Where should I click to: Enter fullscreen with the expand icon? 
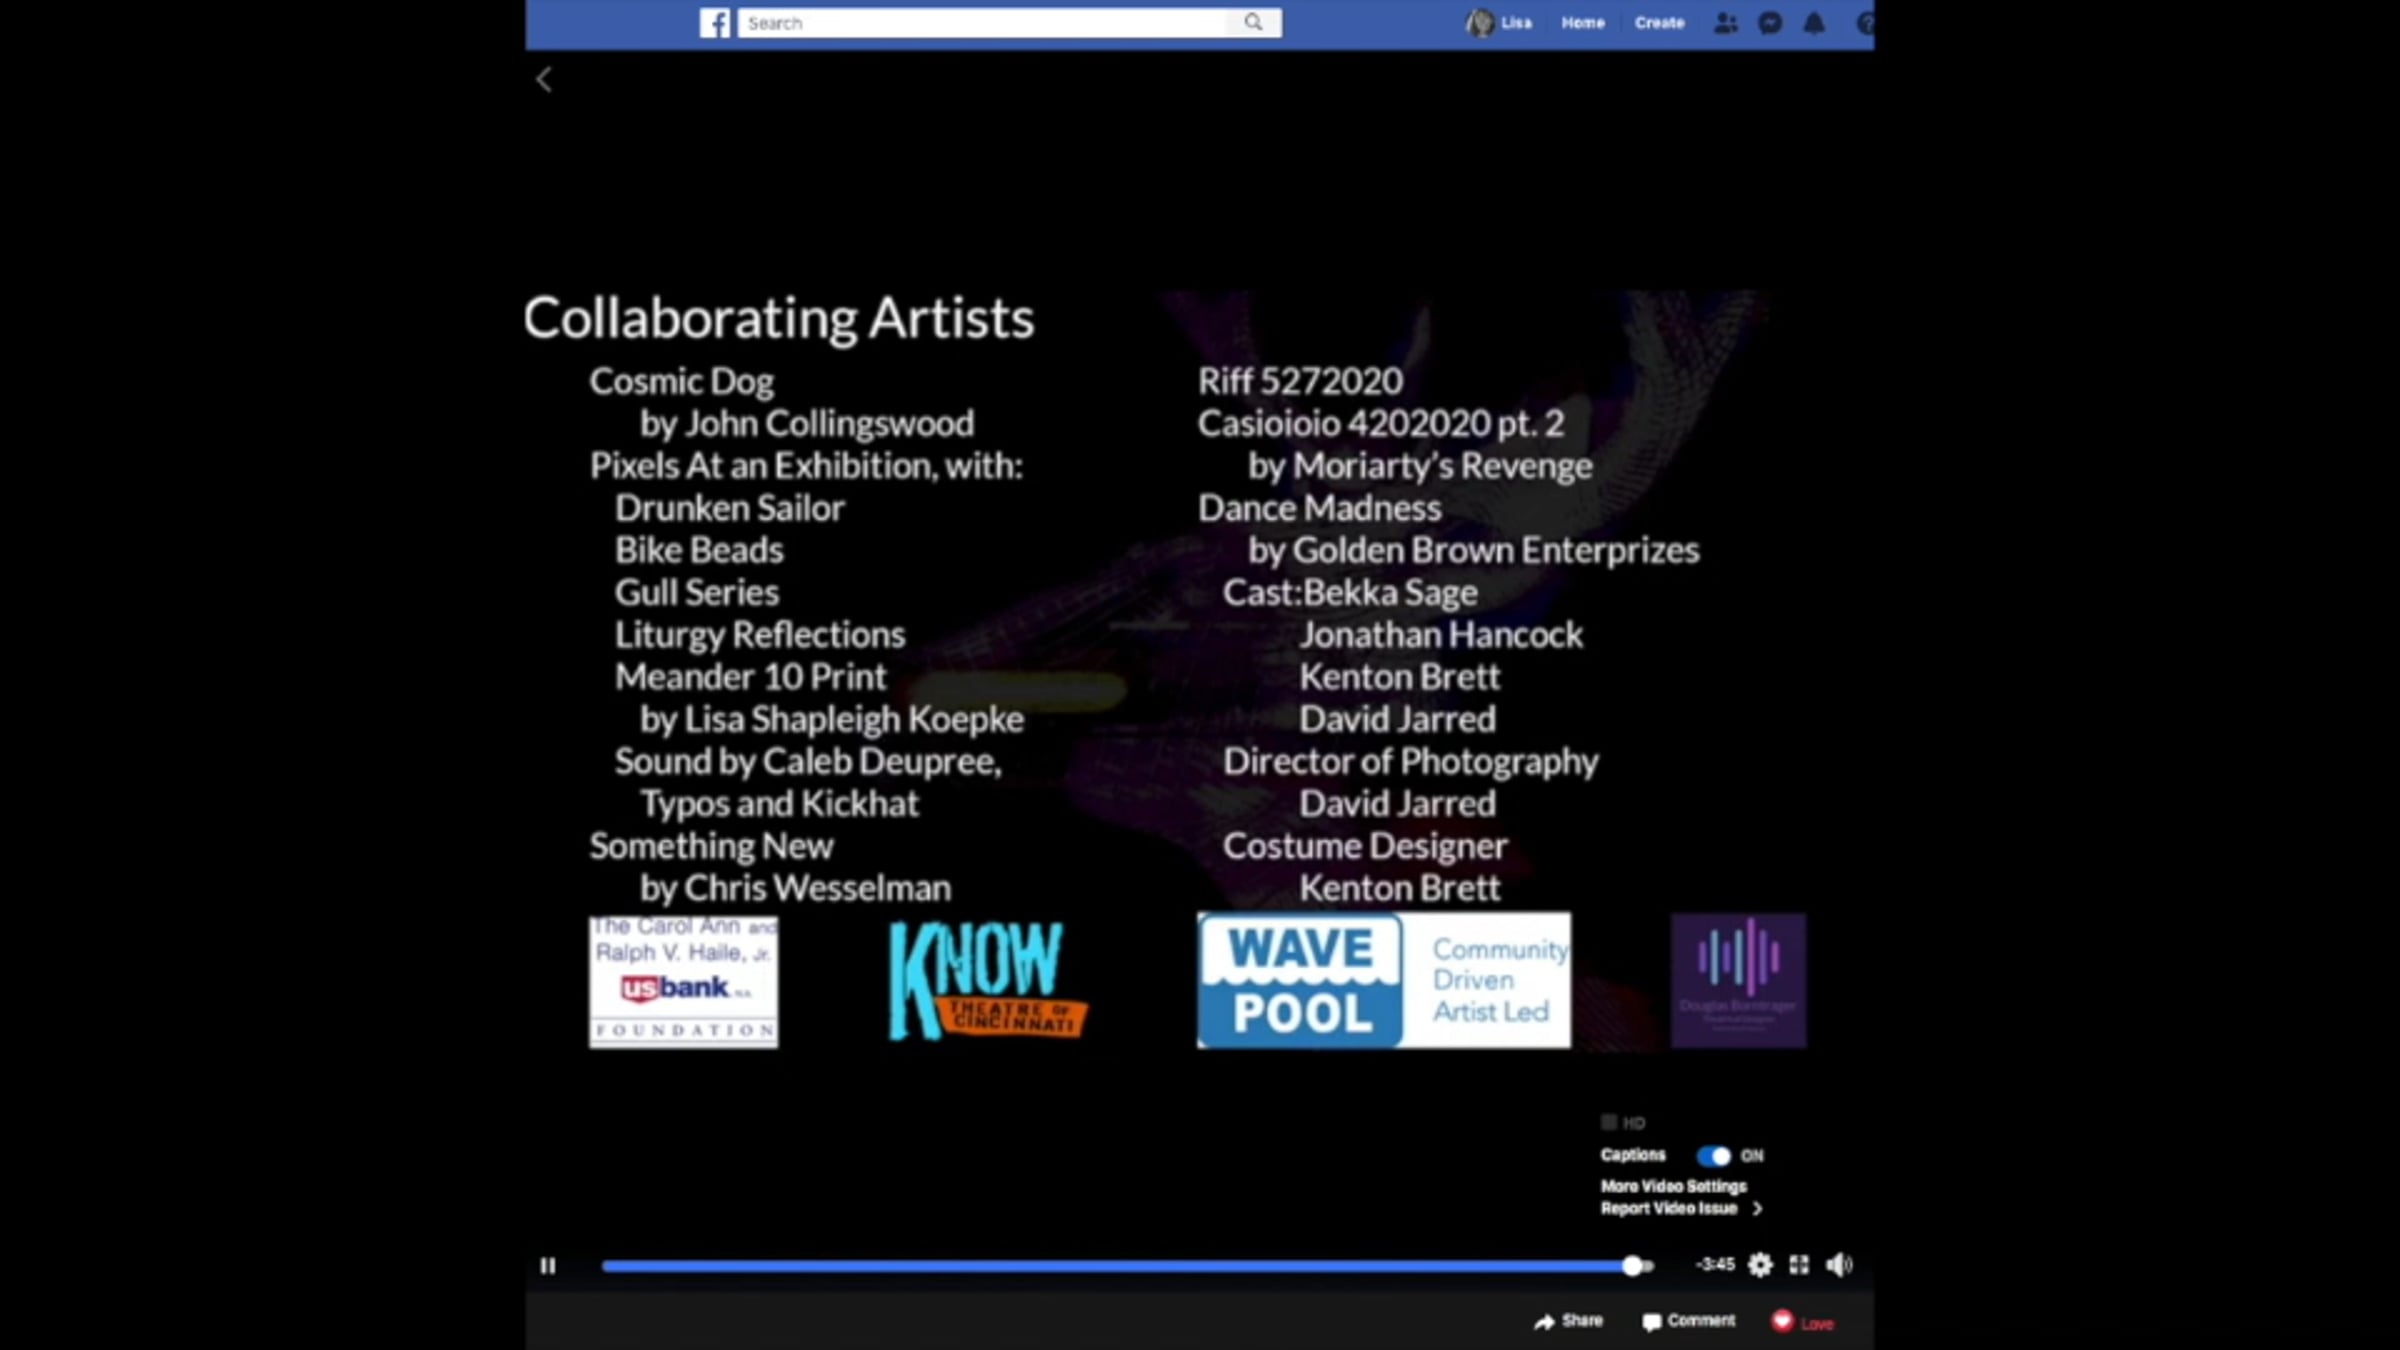click(x=1799, y=1265)
